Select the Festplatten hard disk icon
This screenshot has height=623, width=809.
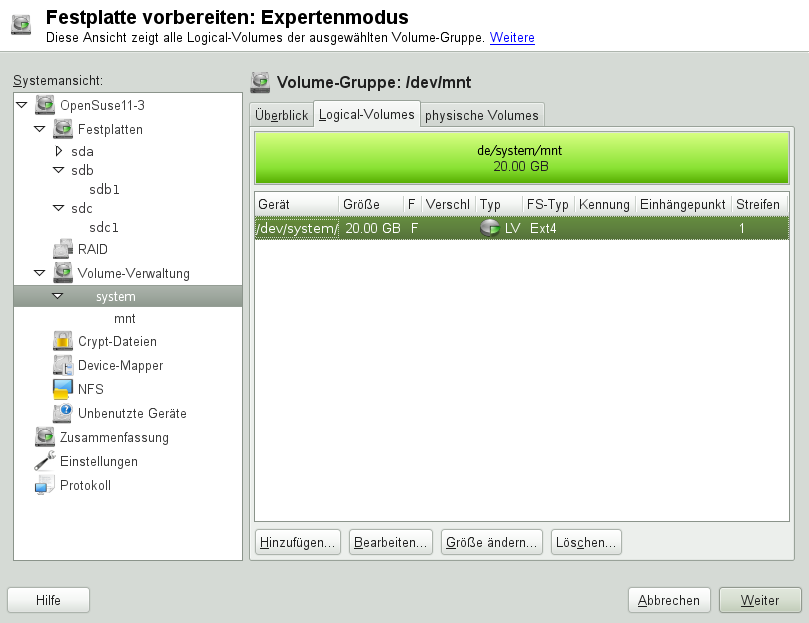click(62, 129)
